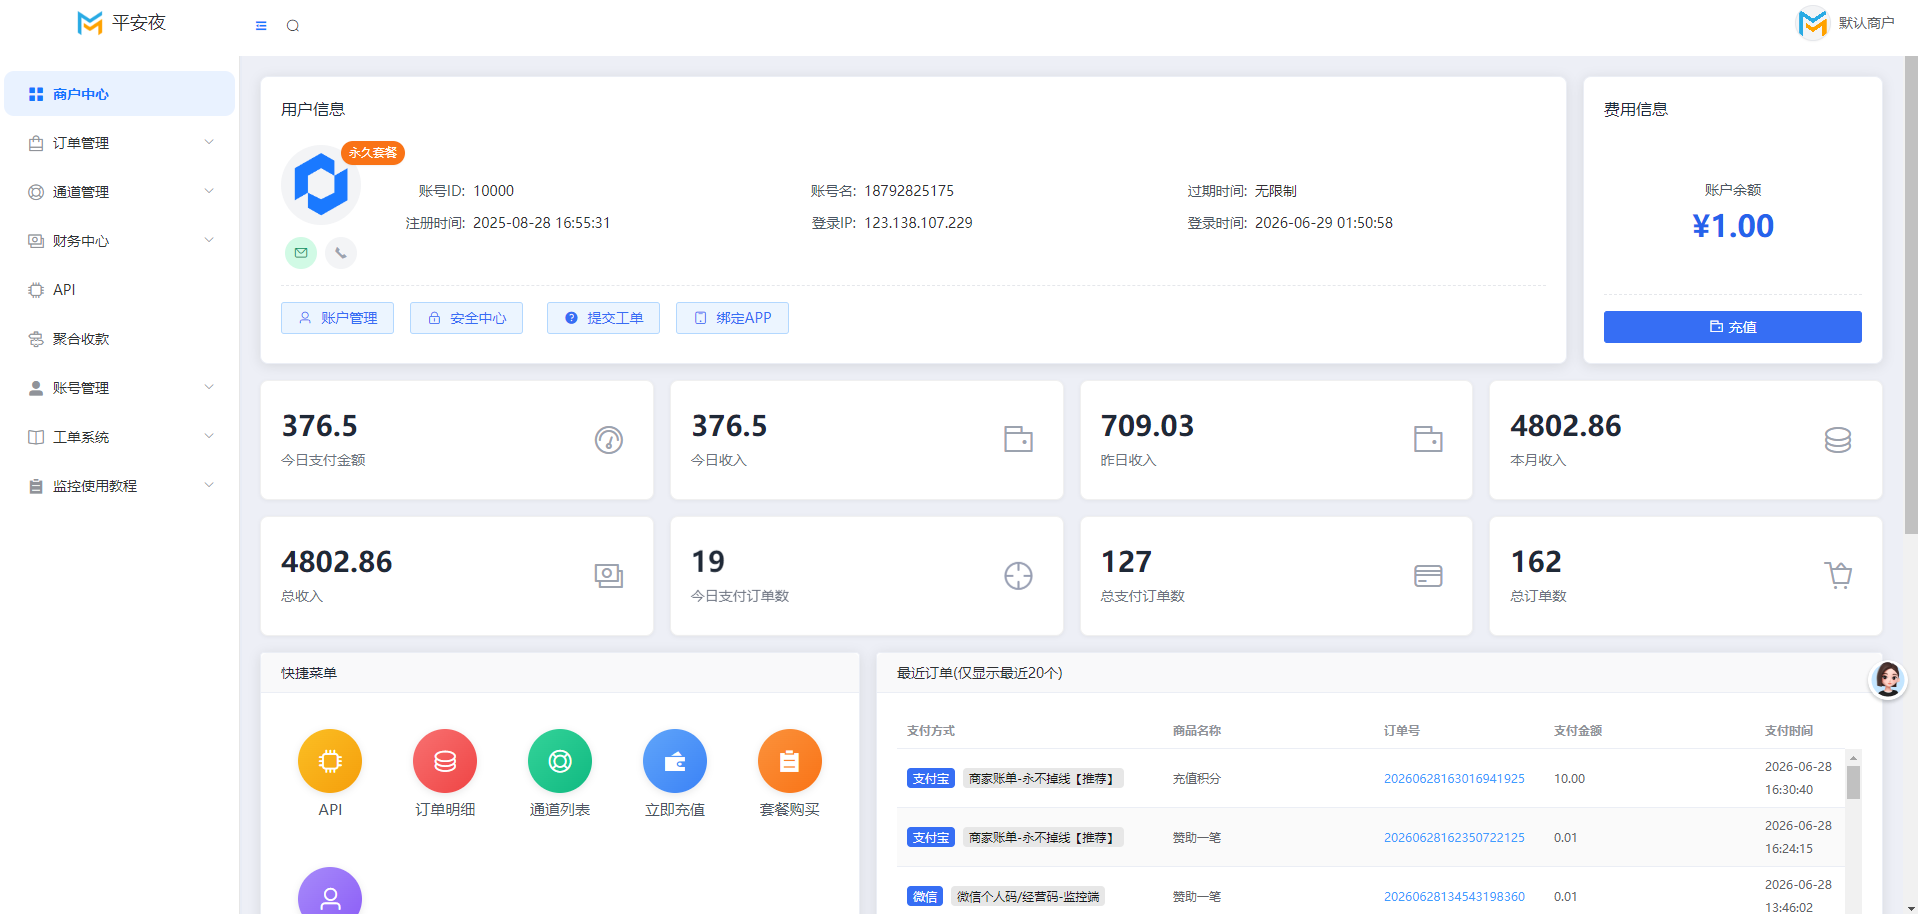Click the ¥1.00 account balance value
This screenshot has height=914, width=1918.
click(x=1732, y=226)
